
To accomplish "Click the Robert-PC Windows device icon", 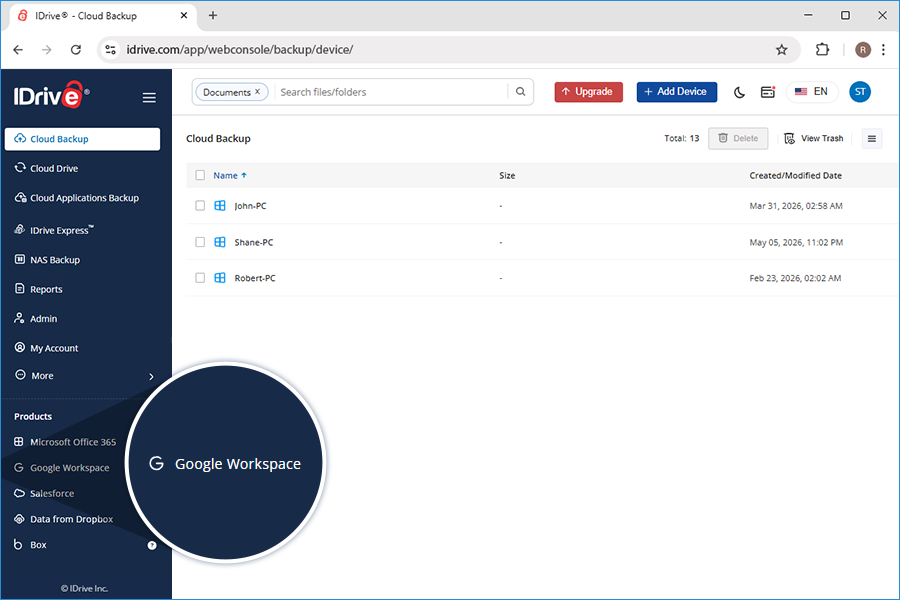I will pos(220,278).
